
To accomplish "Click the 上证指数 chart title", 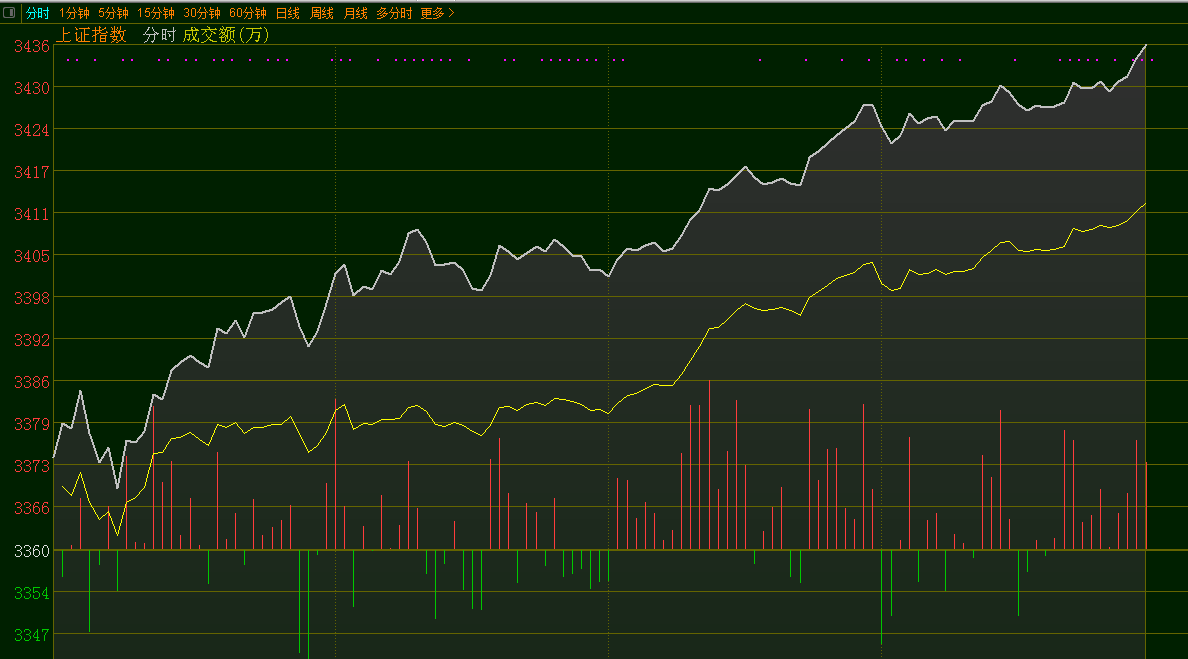I will coord(91,35).
